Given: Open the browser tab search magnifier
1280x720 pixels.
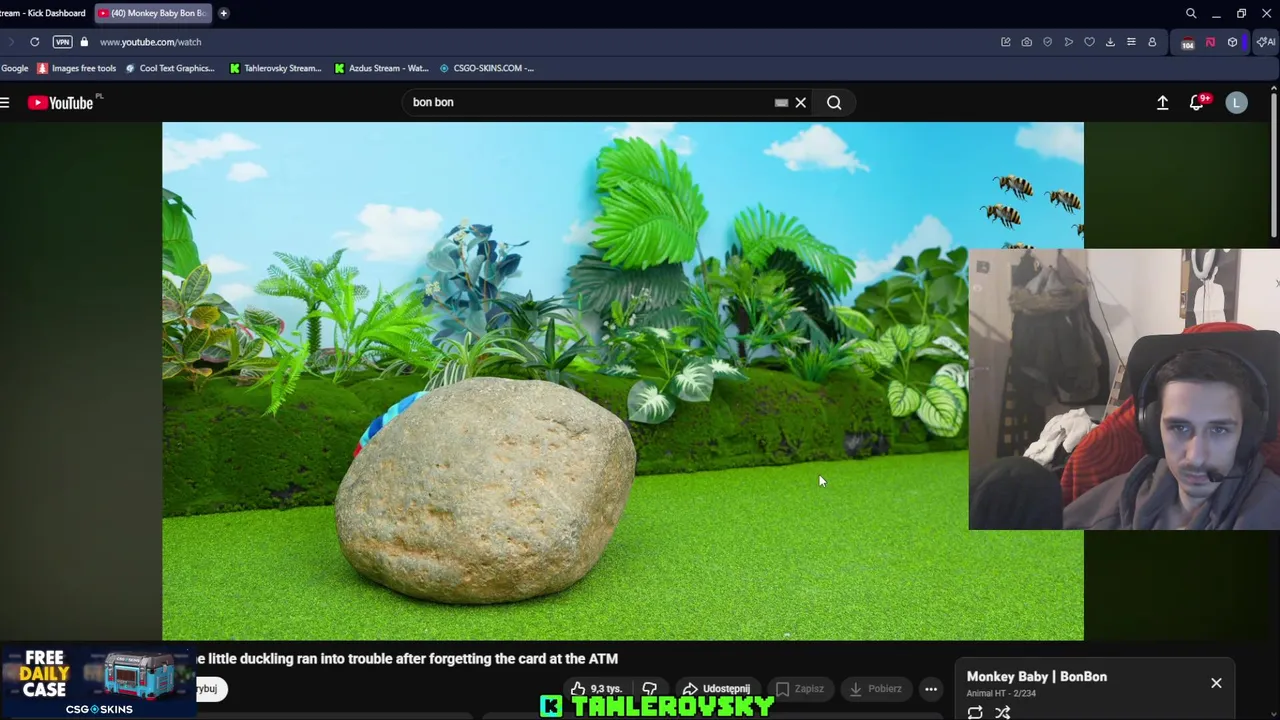Looking at the screenshot, I should 1191,13.
